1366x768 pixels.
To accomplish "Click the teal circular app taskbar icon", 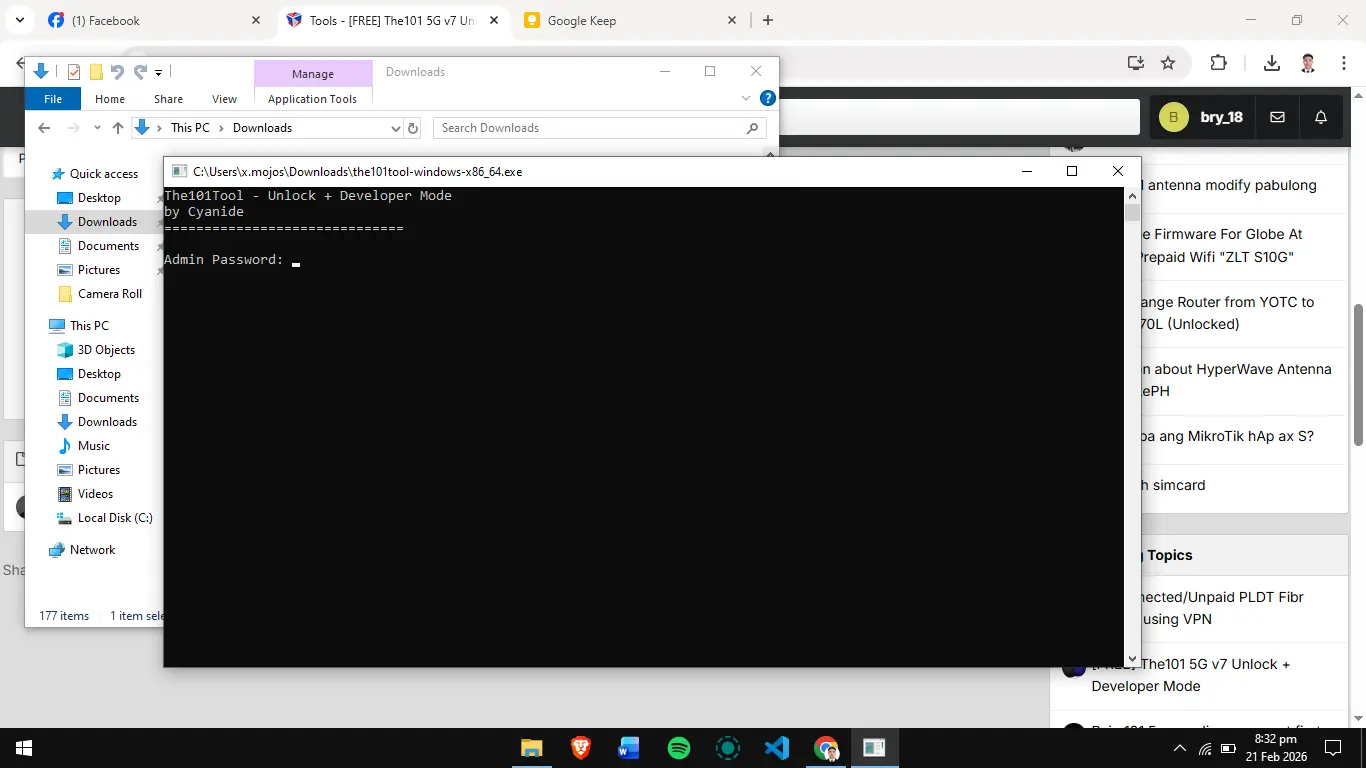I will coord(728,748).
